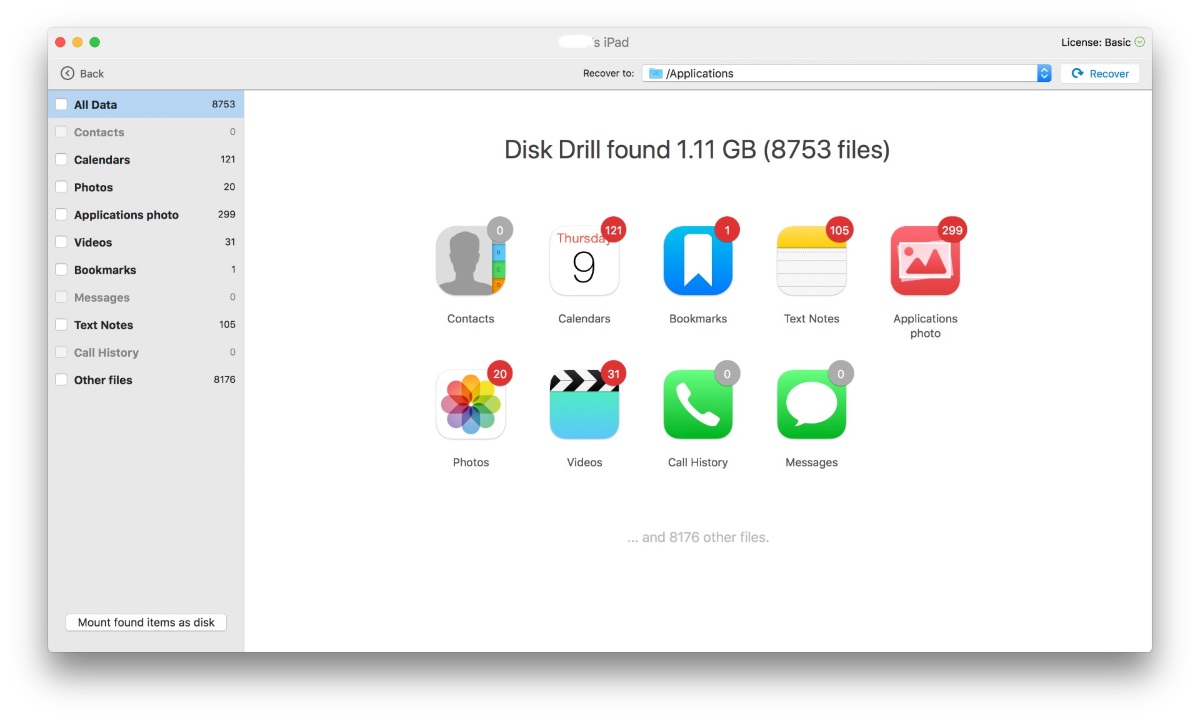Check the Calendars checkbox

click(61, 159)
